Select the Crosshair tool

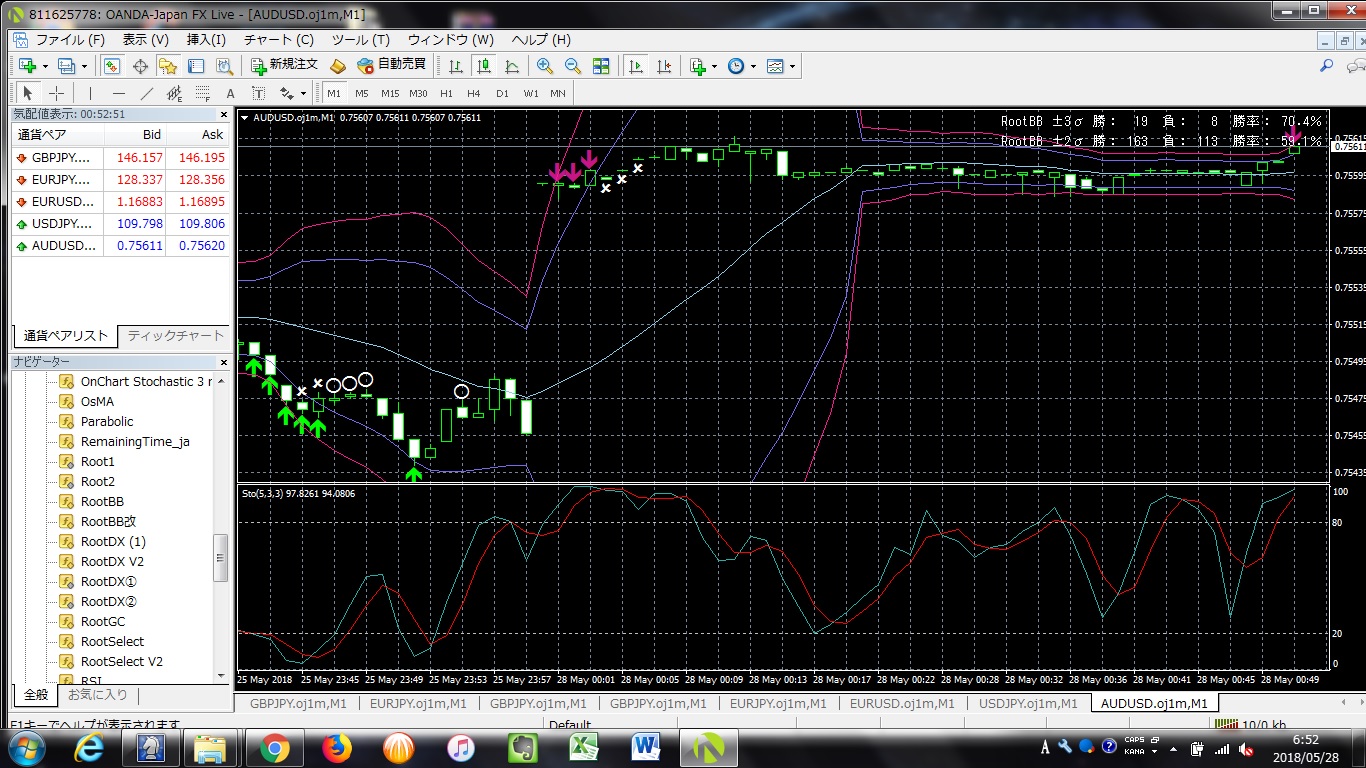pos(56,93)
